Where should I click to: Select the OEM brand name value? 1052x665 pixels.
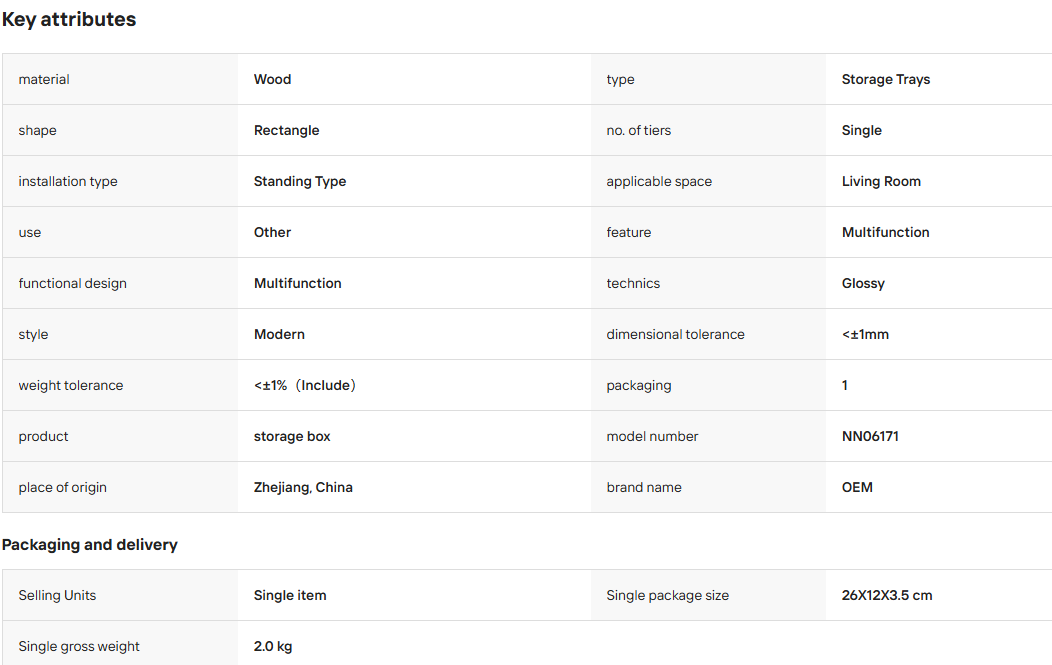[x=857, y=487]
